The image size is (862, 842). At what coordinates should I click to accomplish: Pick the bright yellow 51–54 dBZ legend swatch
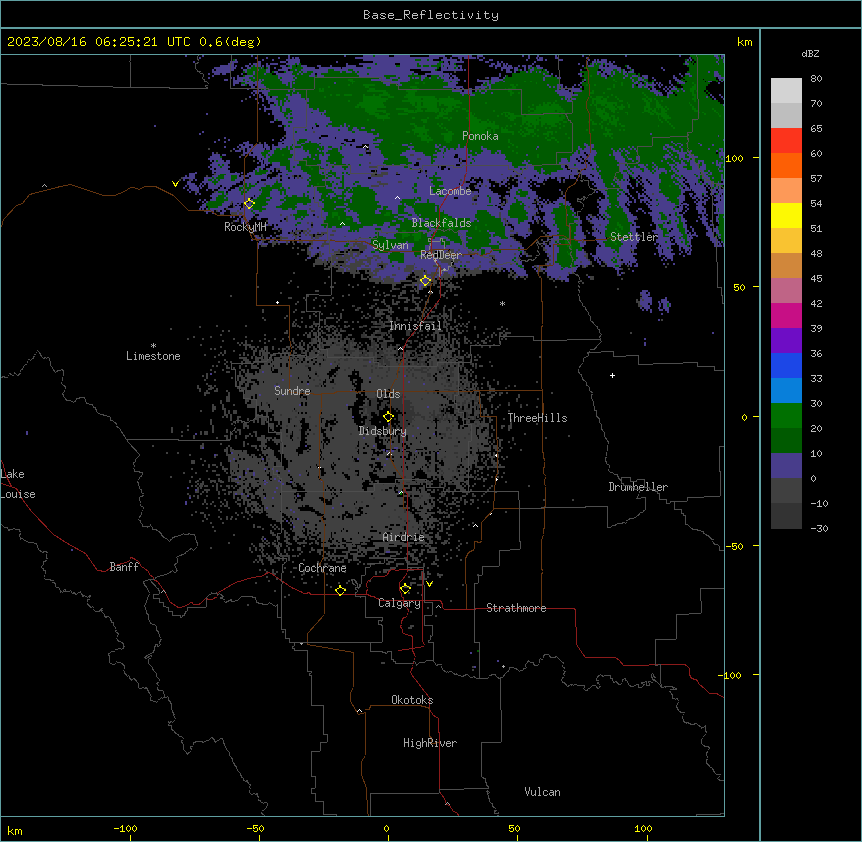[786, 215]
